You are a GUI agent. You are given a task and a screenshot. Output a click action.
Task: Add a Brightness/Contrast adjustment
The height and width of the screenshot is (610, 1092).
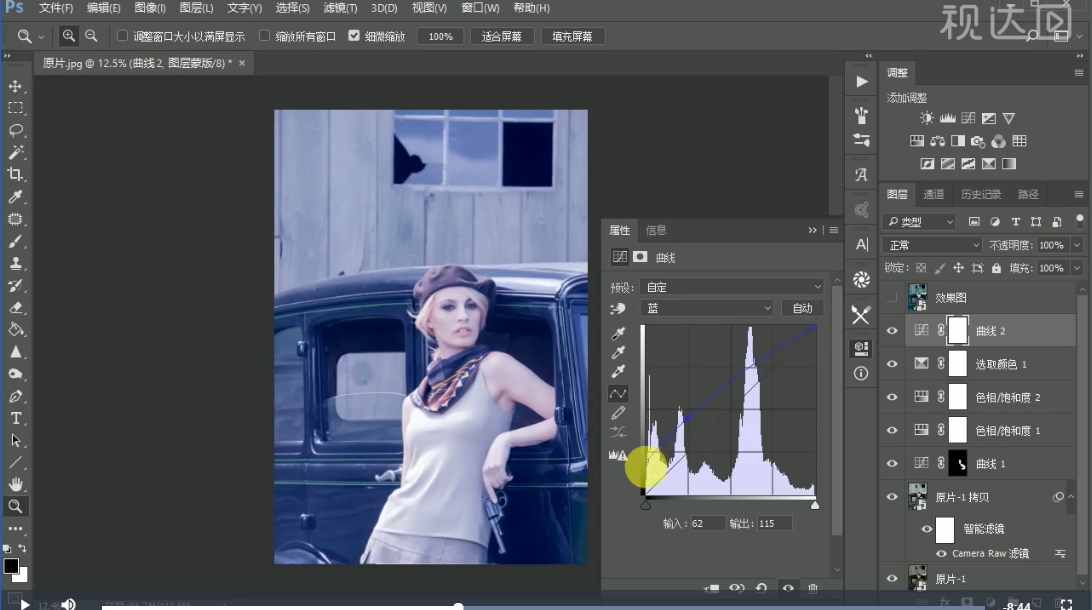click(926, 118)
